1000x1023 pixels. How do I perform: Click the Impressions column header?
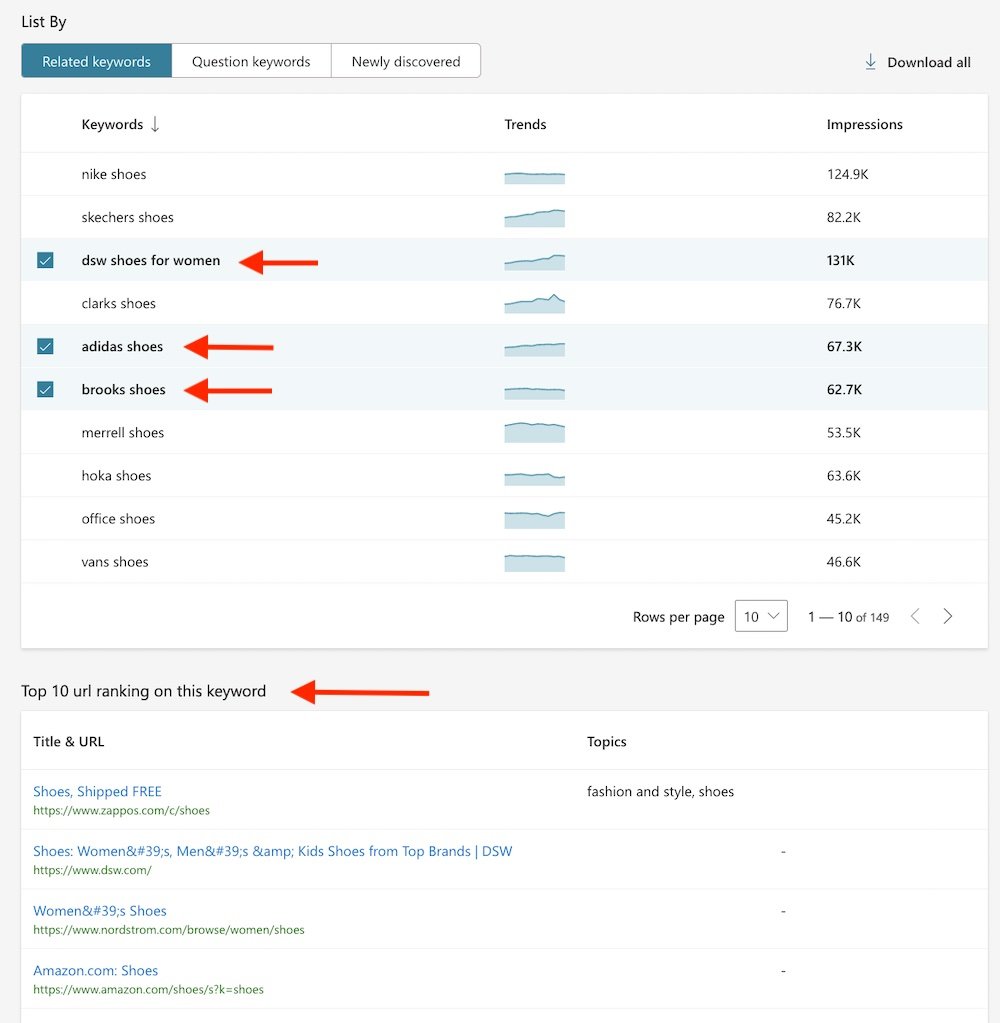[x=864, y=125]
